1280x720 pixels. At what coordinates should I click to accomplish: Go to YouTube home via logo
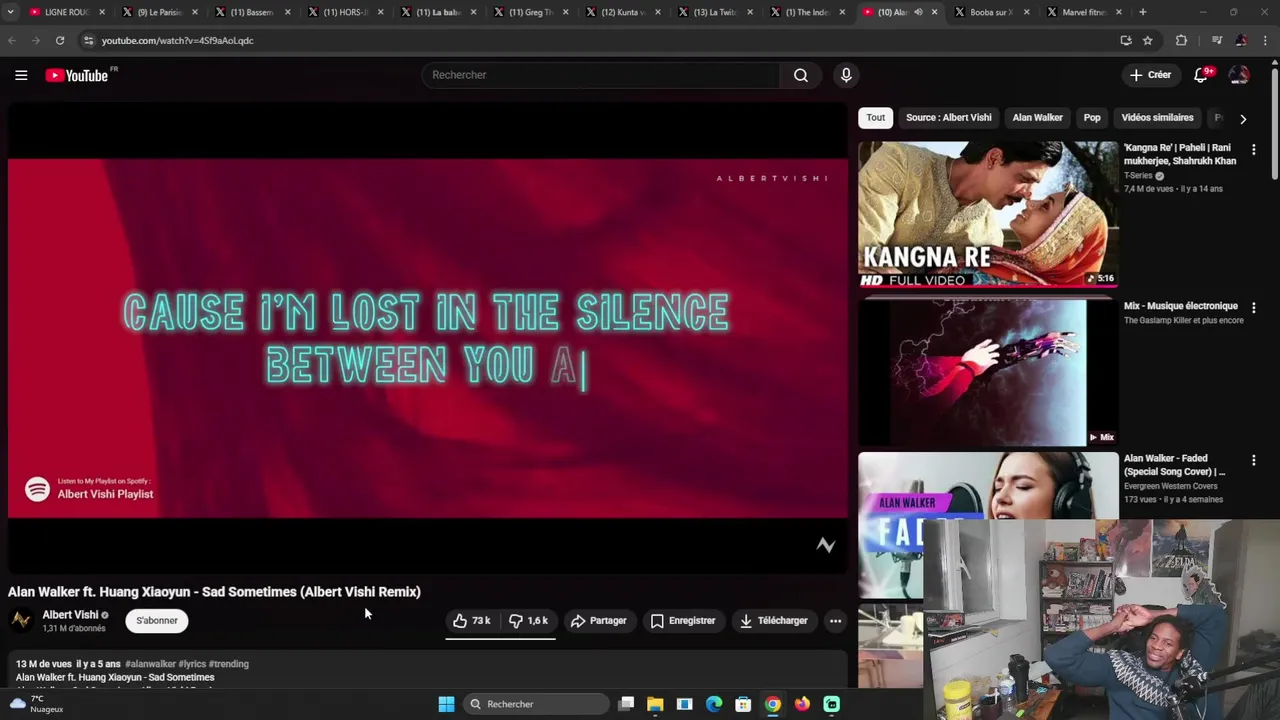[79, 75]
